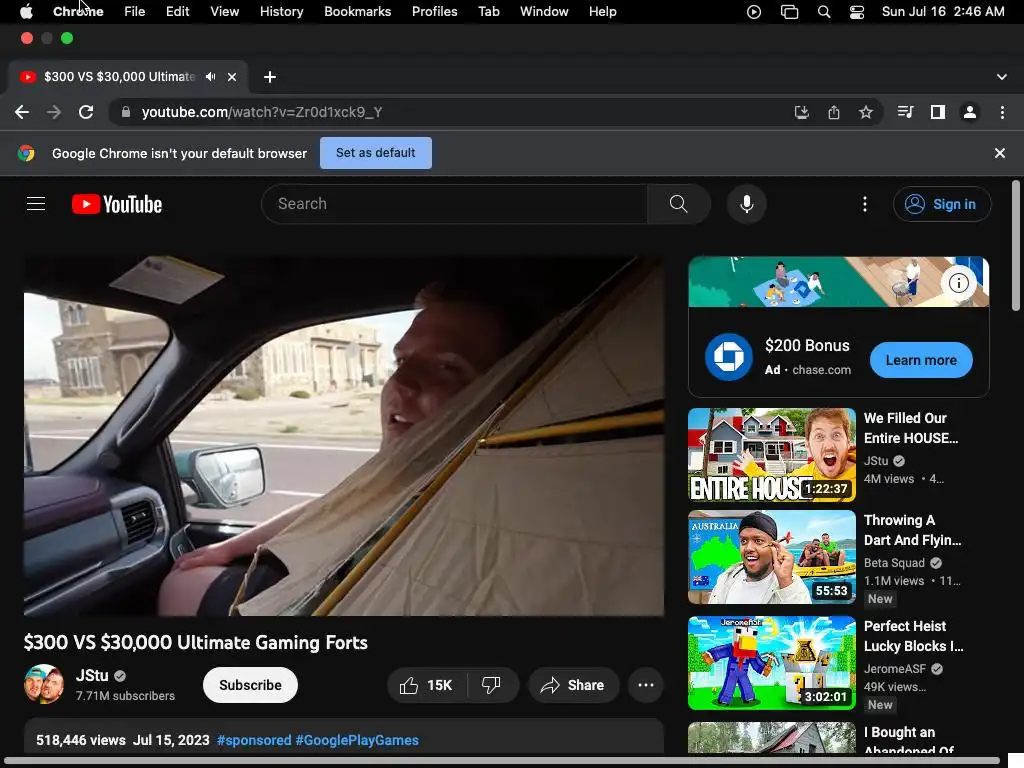Click Set as default button
1024x768 pixels.
point(376,153)
